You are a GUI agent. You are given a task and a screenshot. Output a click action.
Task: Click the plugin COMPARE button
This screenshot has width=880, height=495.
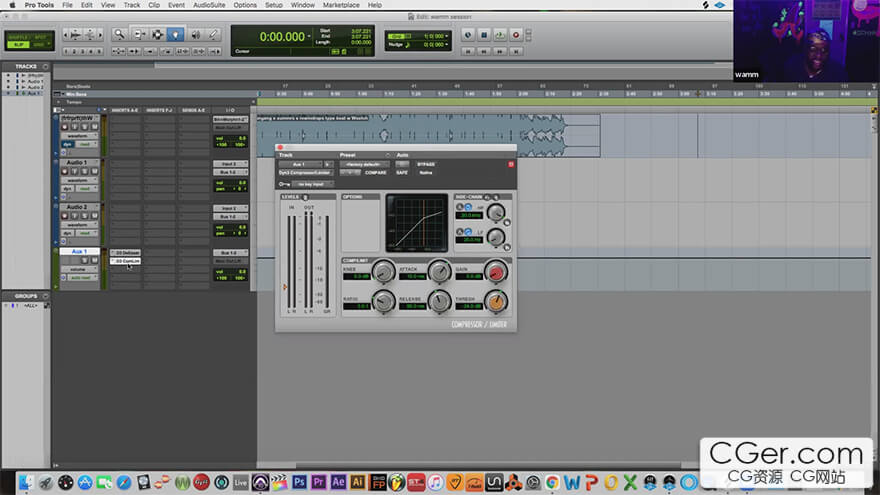pos(375,173)
